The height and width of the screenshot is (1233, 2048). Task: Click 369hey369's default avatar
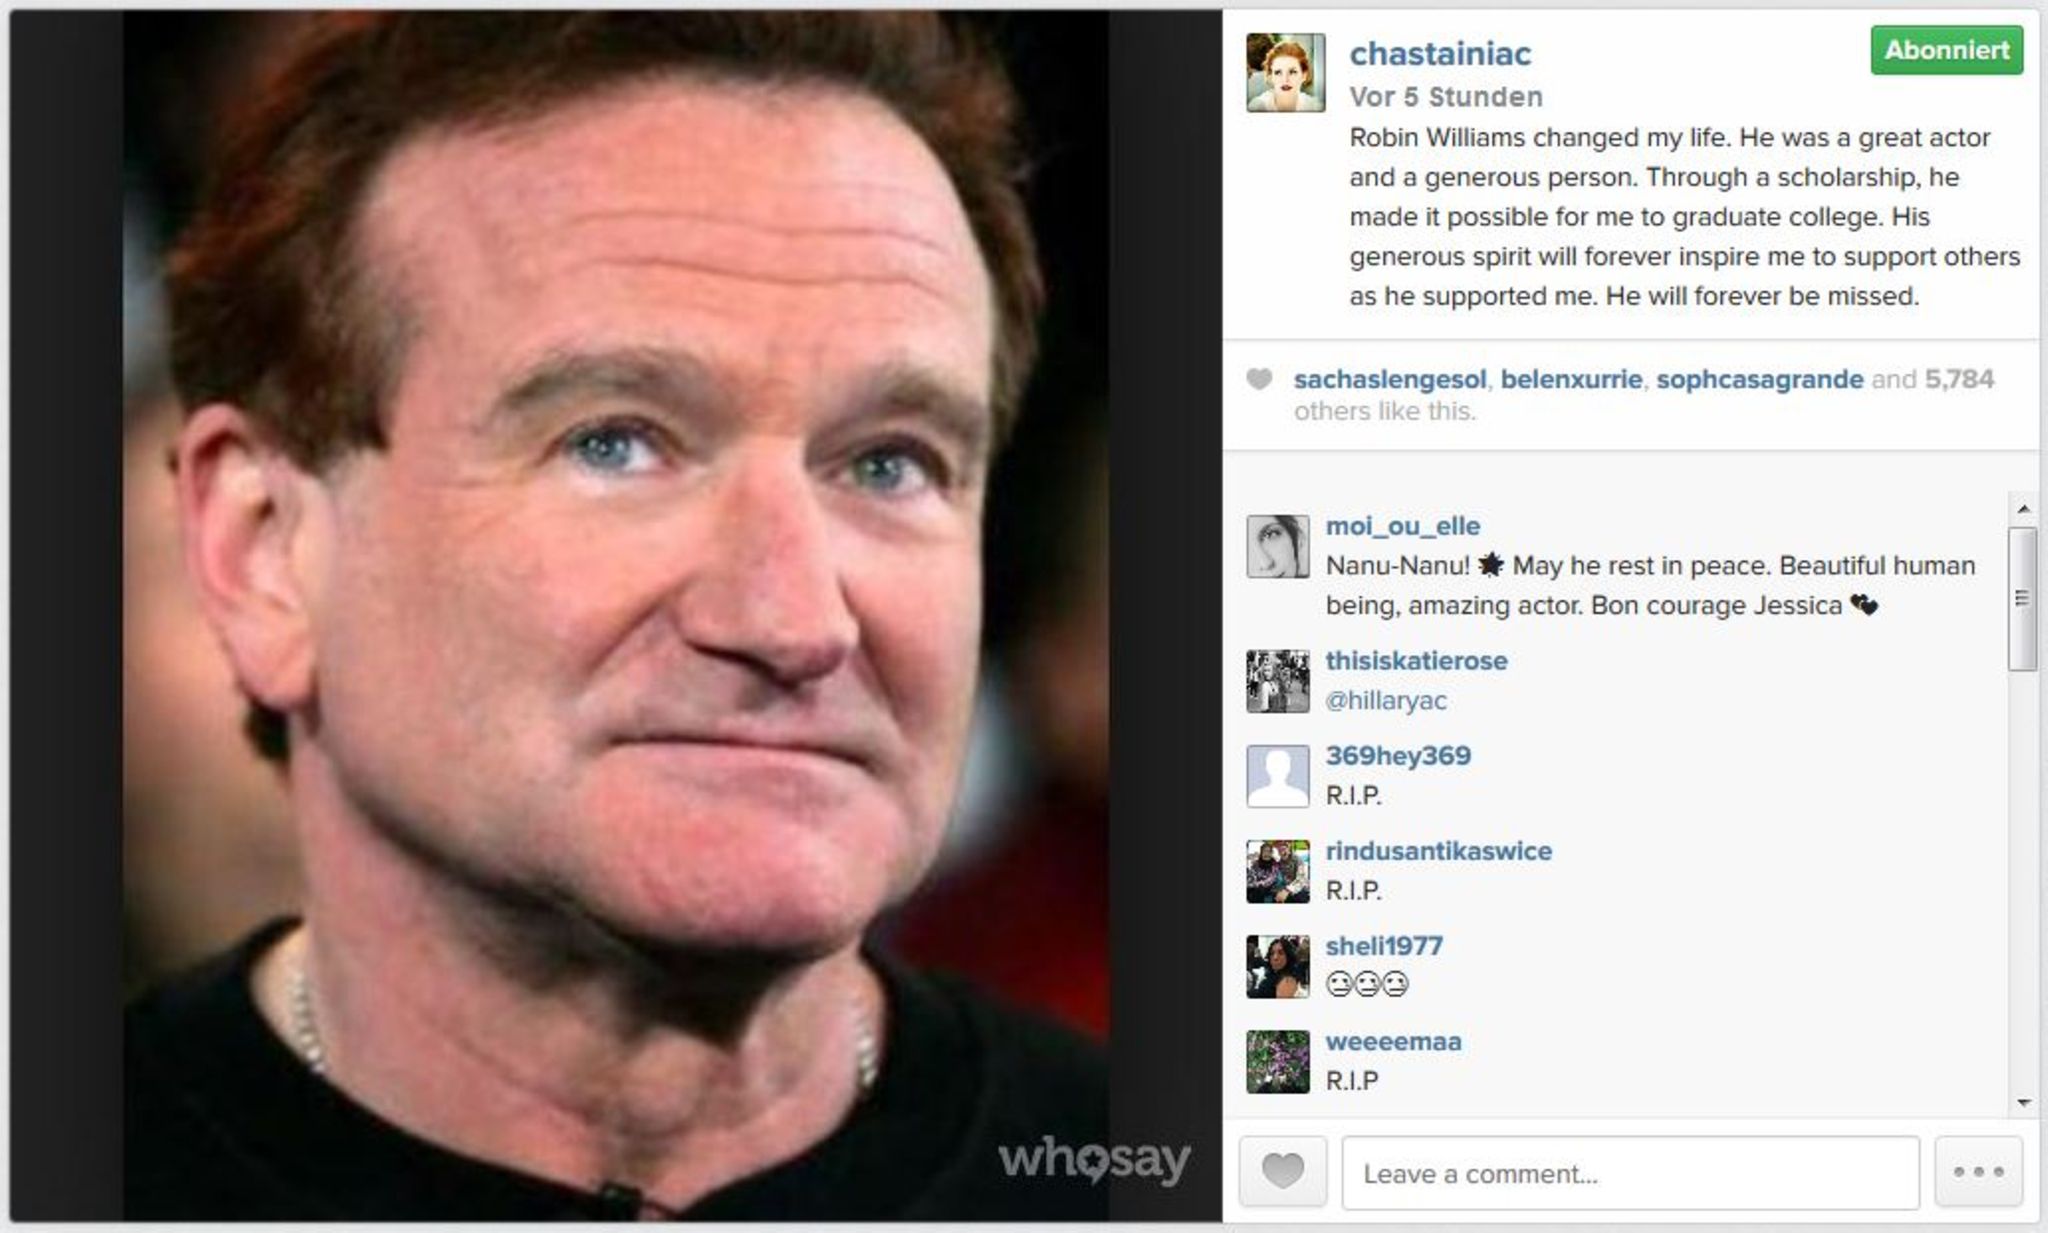tap(1277, 776)
